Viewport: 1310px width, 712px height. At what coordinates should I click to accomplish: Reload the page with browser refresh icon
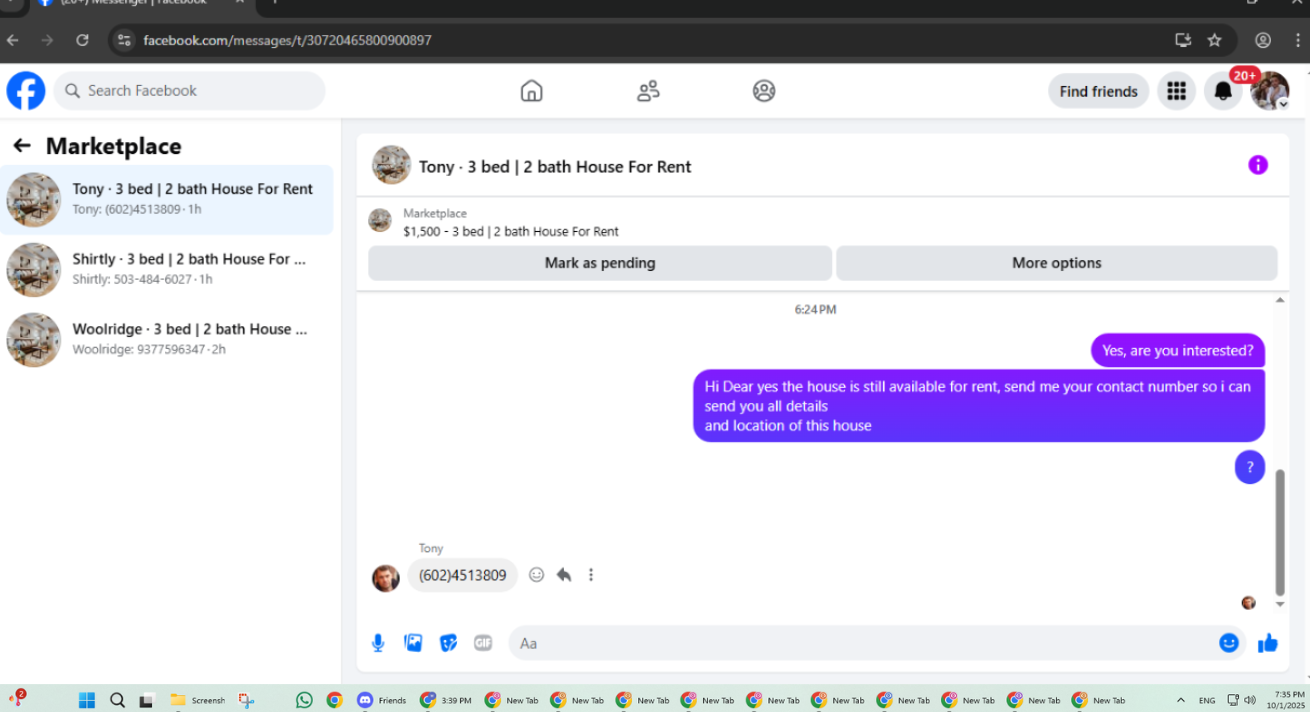(83, 40)
